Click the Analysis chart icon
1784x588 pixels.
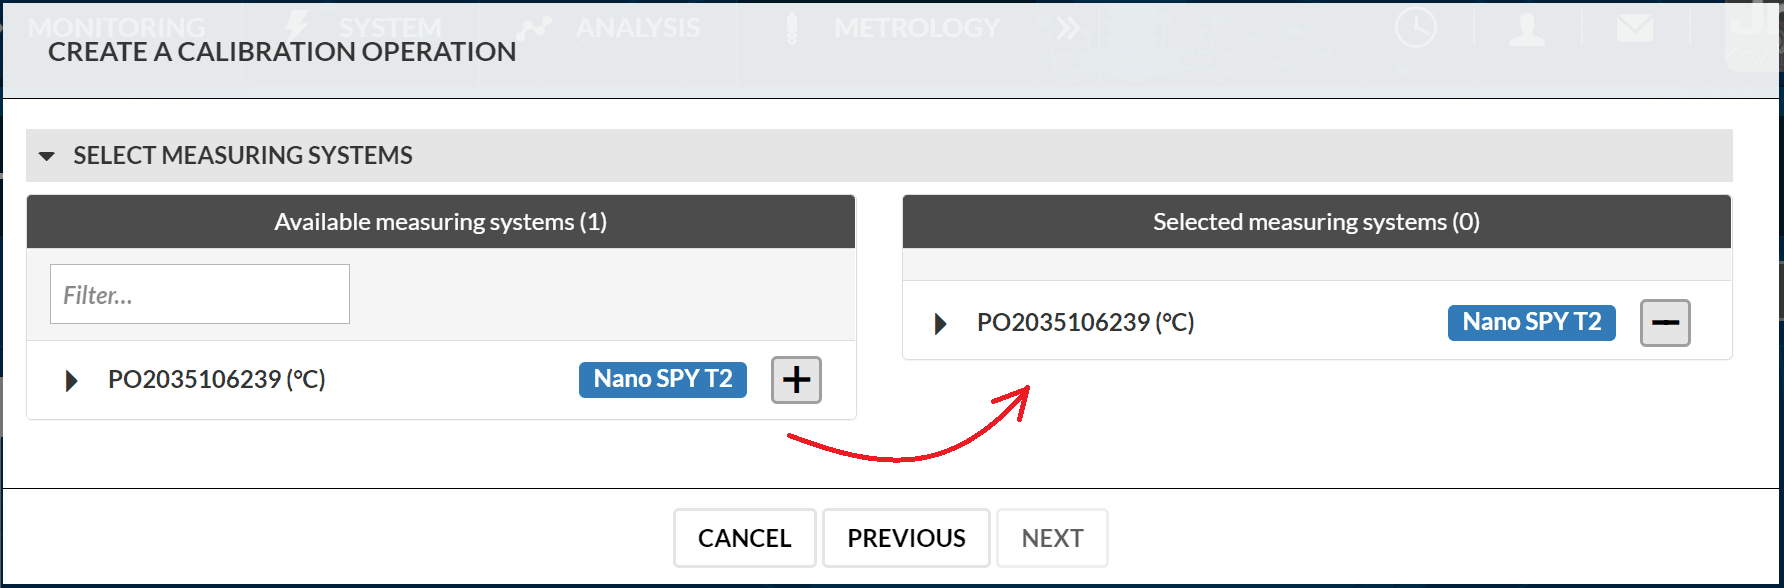[x=534, y=28]
